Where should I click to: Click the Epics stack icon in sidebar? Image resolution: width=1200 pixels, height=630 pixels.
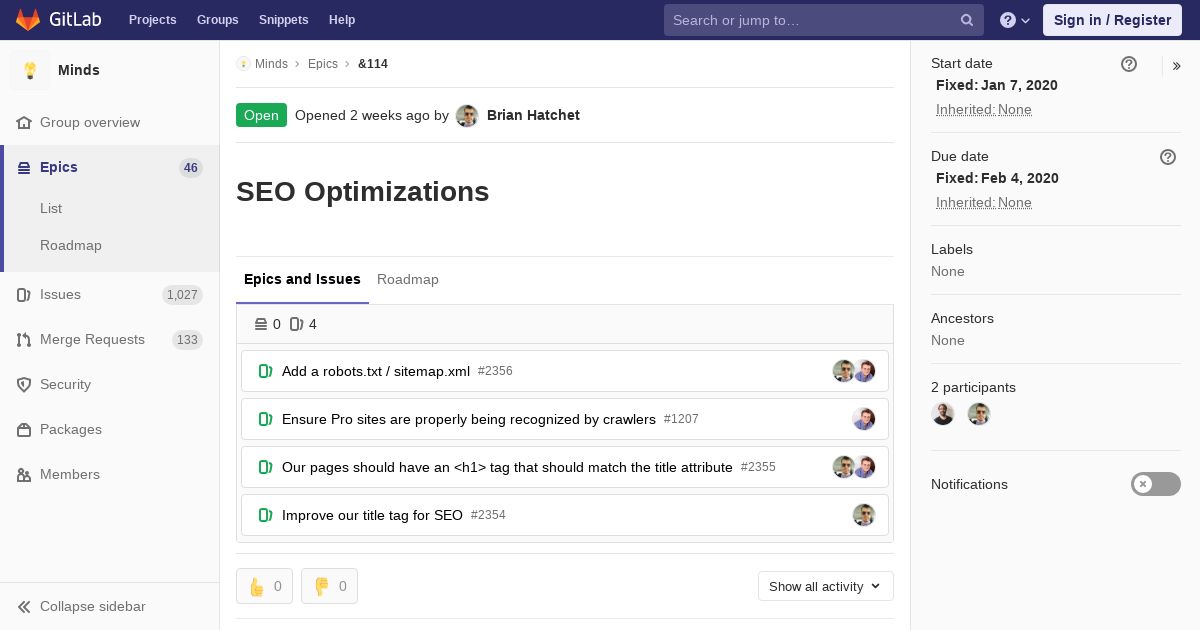pos(24,168)
